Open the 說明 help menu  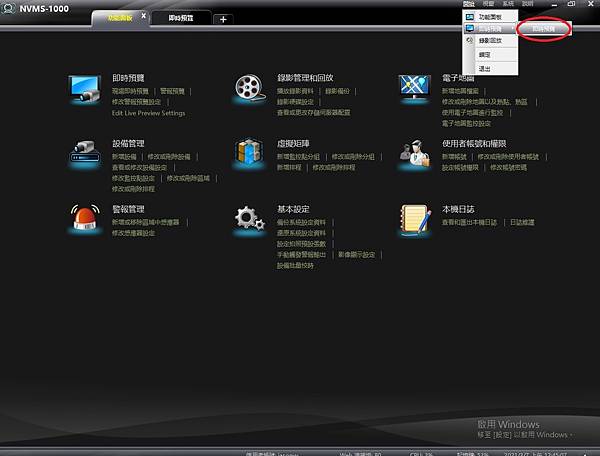click(528, 4)
